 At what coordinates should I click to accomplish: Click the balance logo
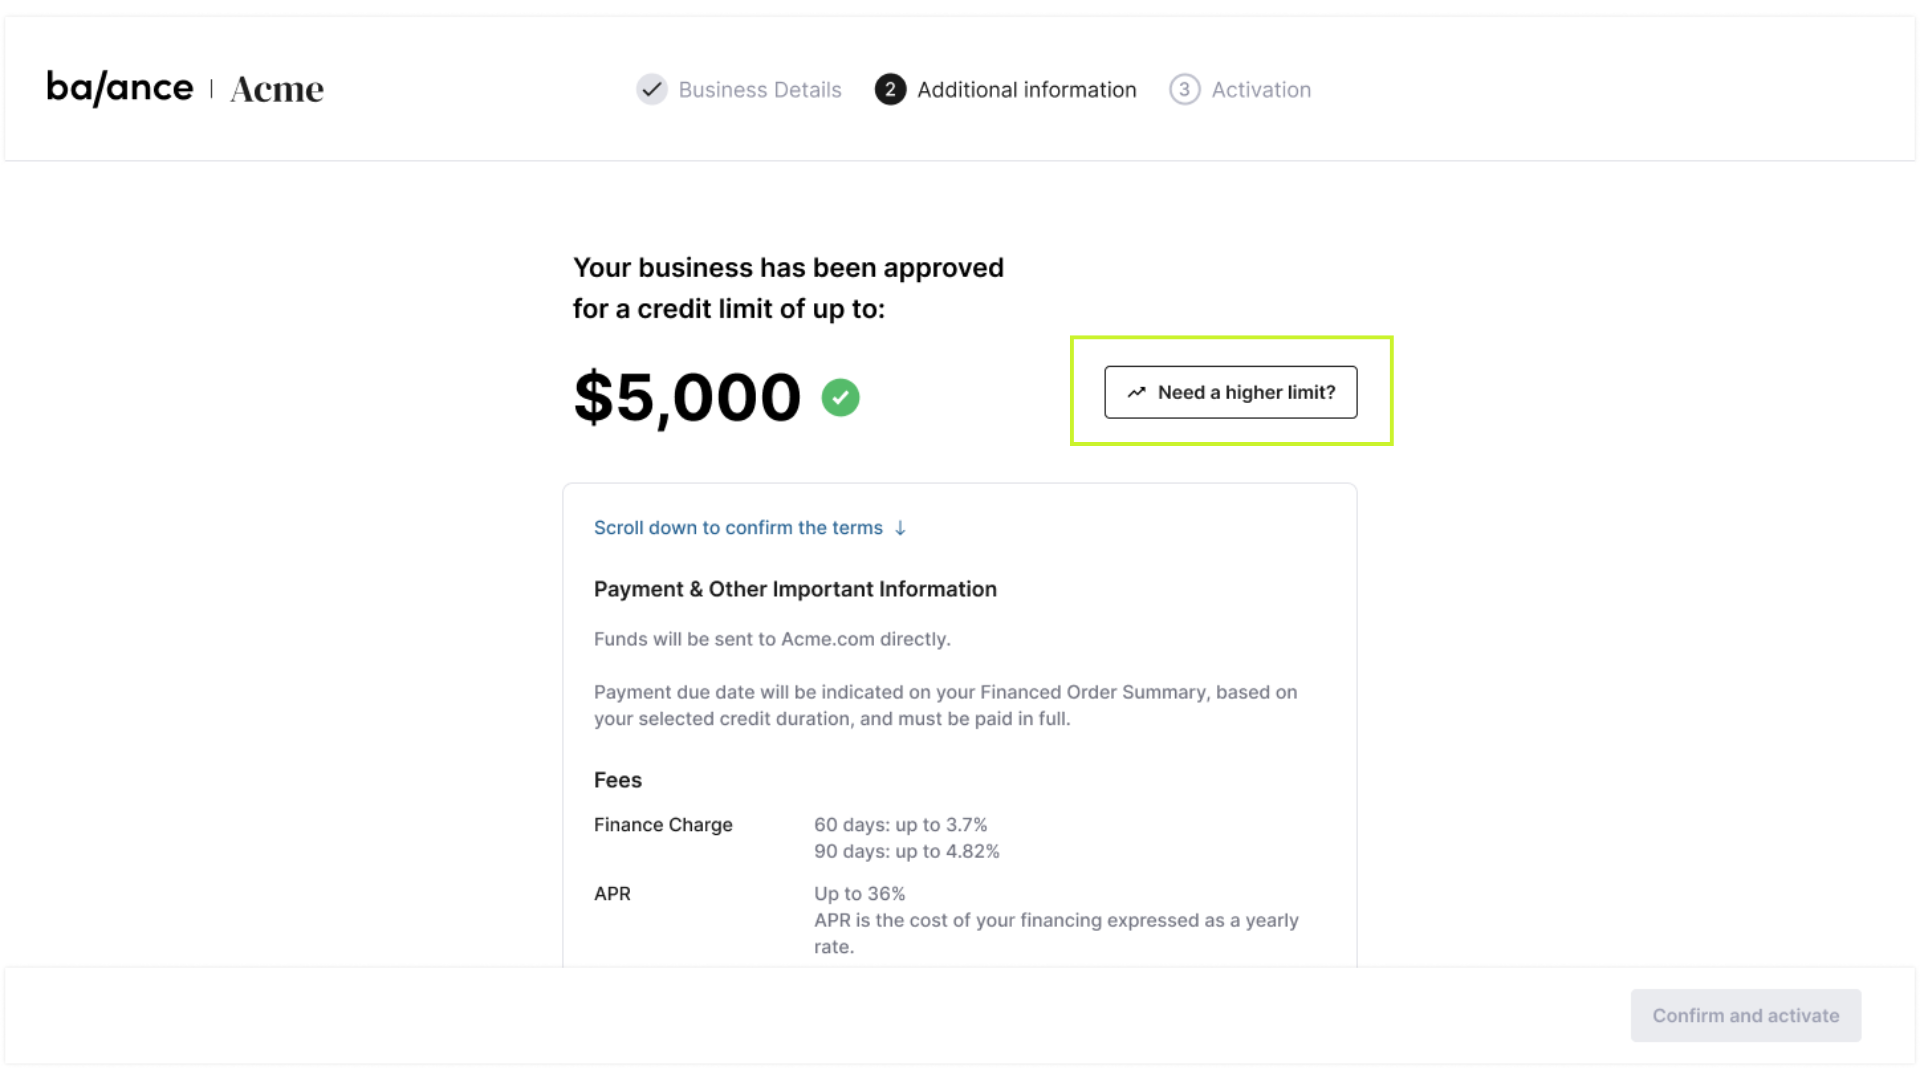pyautogui.click(x=120, y=88)
